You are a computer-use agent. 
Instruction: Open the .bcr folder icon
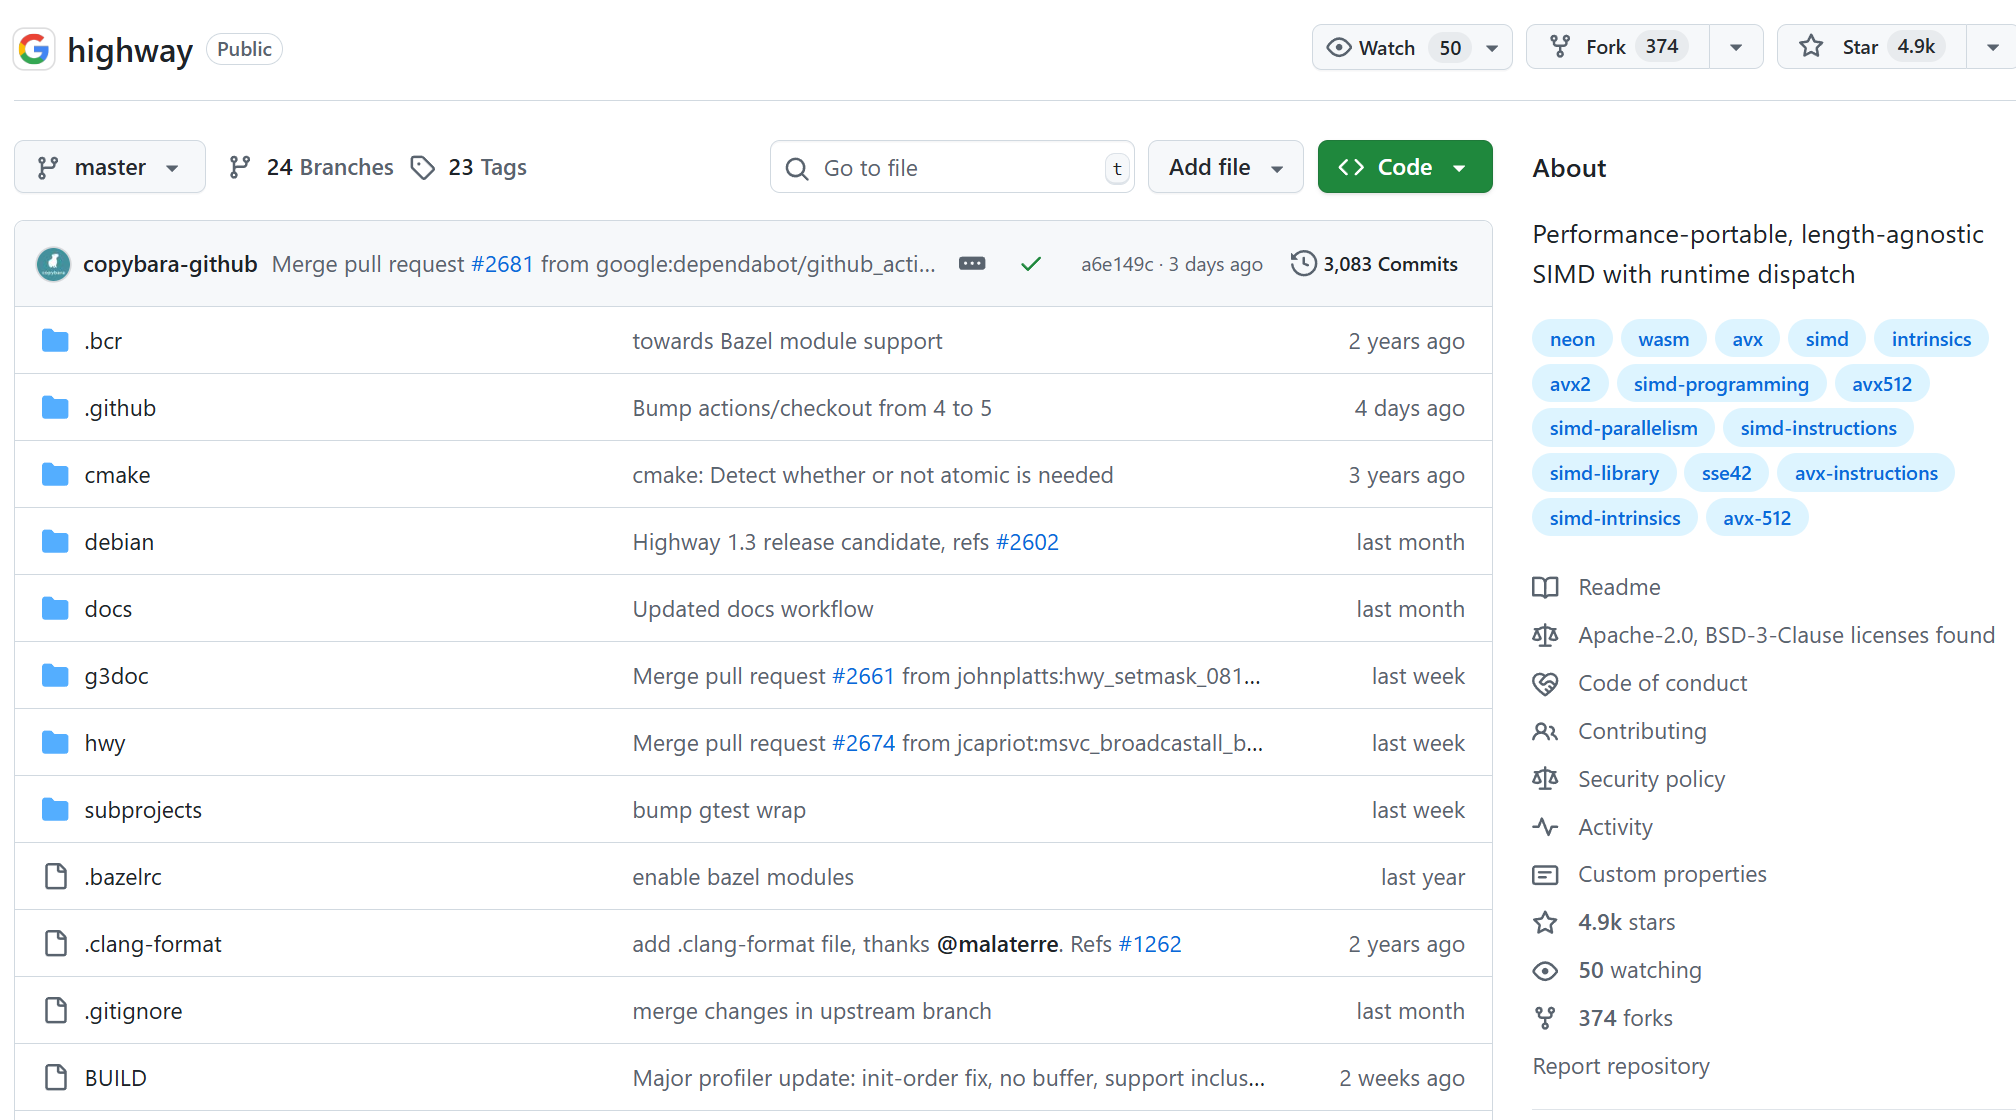point(55,341)
